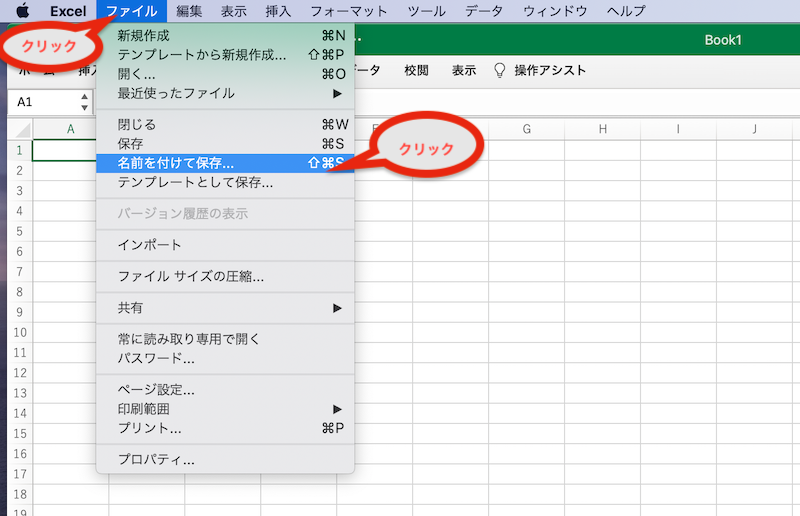Click the 操作アシスト lightbulb icon
This screenshot has width=800, height=516.
coord(499,70)
